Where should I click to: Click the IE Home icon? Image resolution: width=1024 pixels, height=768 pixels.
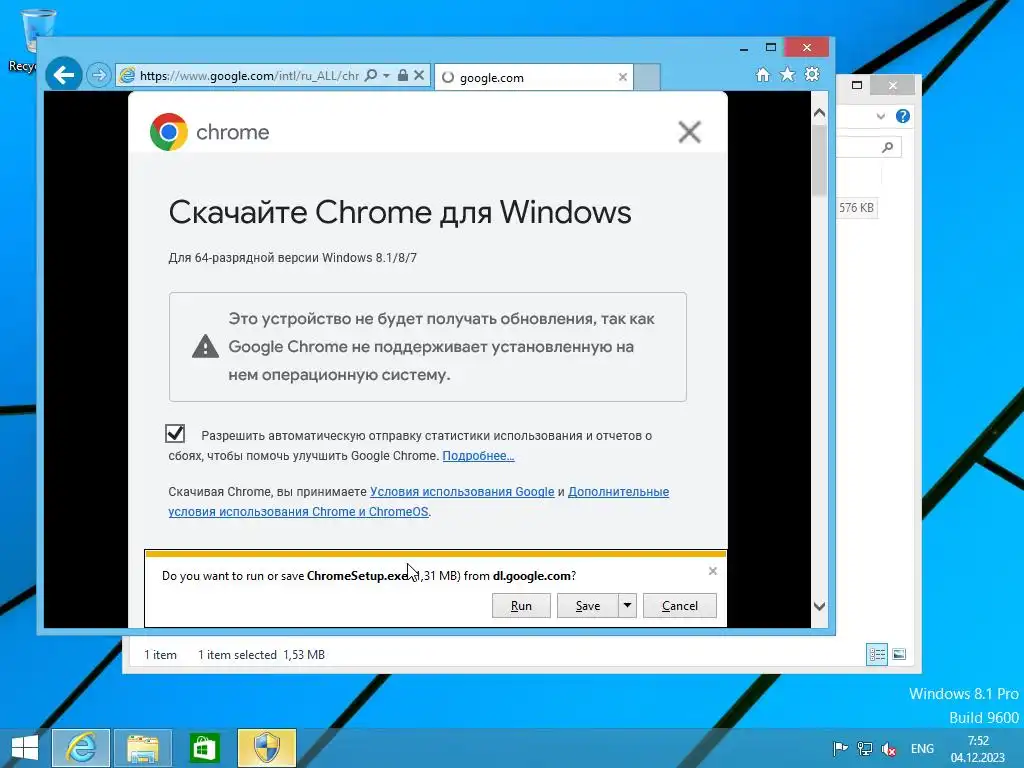tap(762, 74)
